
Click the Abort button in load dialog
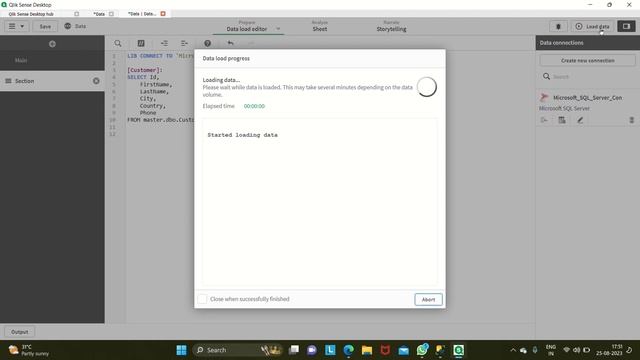coord(428,299)
